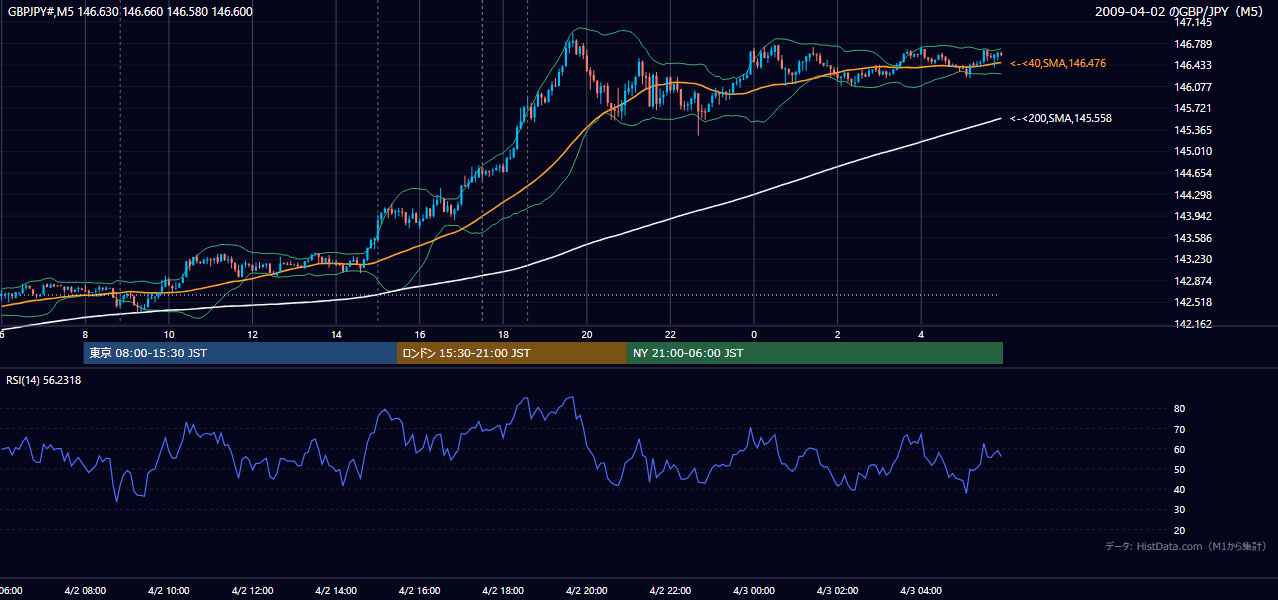The image size is (1278, 600).
Task: Select the 200 SMA 145.558 label
Action: click(1060, 118)
